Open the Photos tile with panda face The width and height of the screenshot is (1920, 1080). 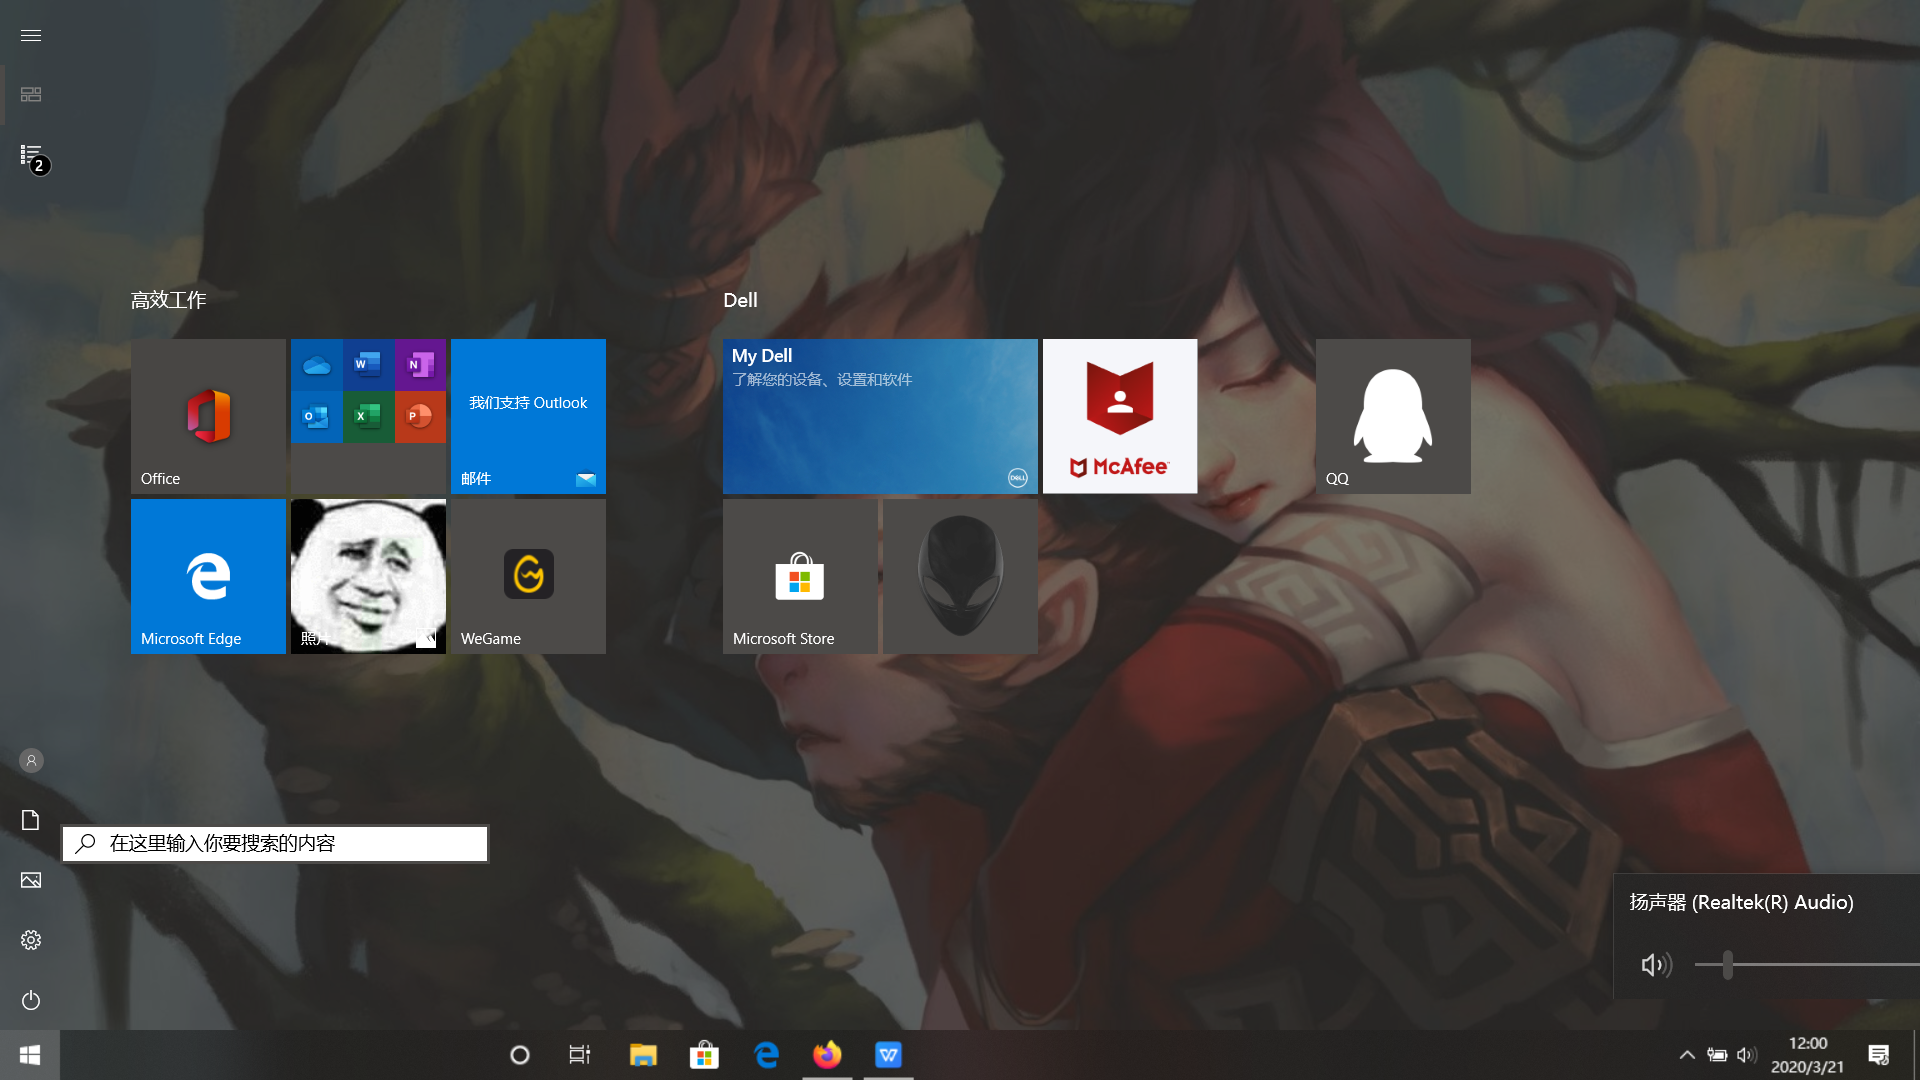(x=368, y=576)
